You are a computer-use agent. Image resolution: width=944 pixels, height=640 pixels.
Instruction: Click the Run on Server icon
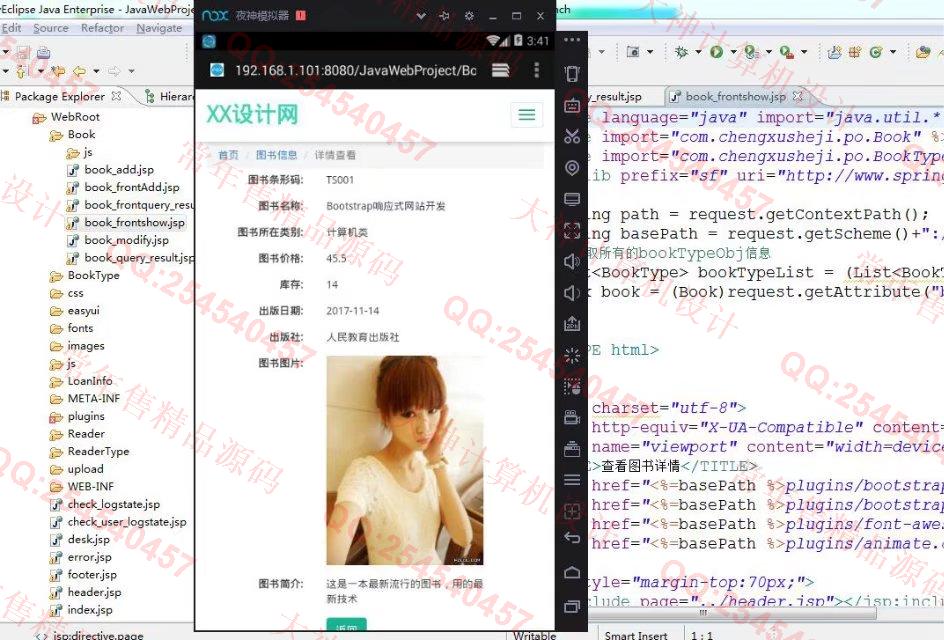(750, 52)
